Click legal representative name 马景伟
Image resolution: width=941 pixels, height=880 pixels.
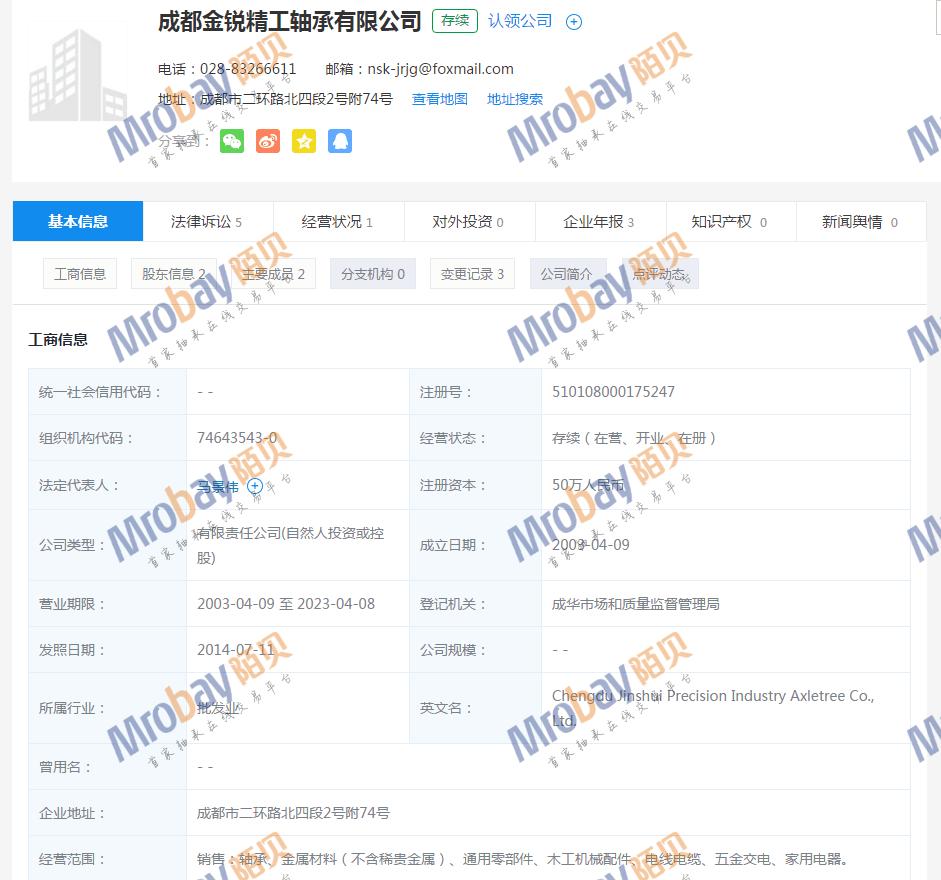(218, 487)
